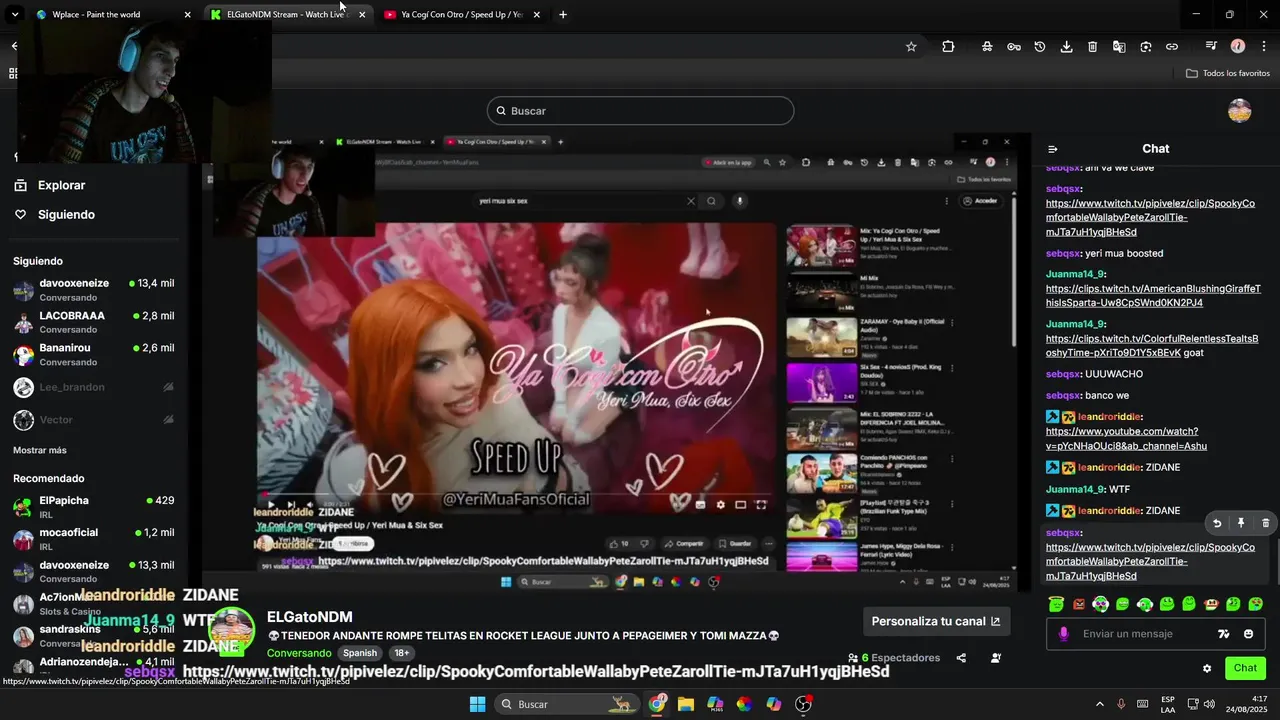Pin the hovered chat message
Screen dimensions: 1280x720
[1241, 523]
